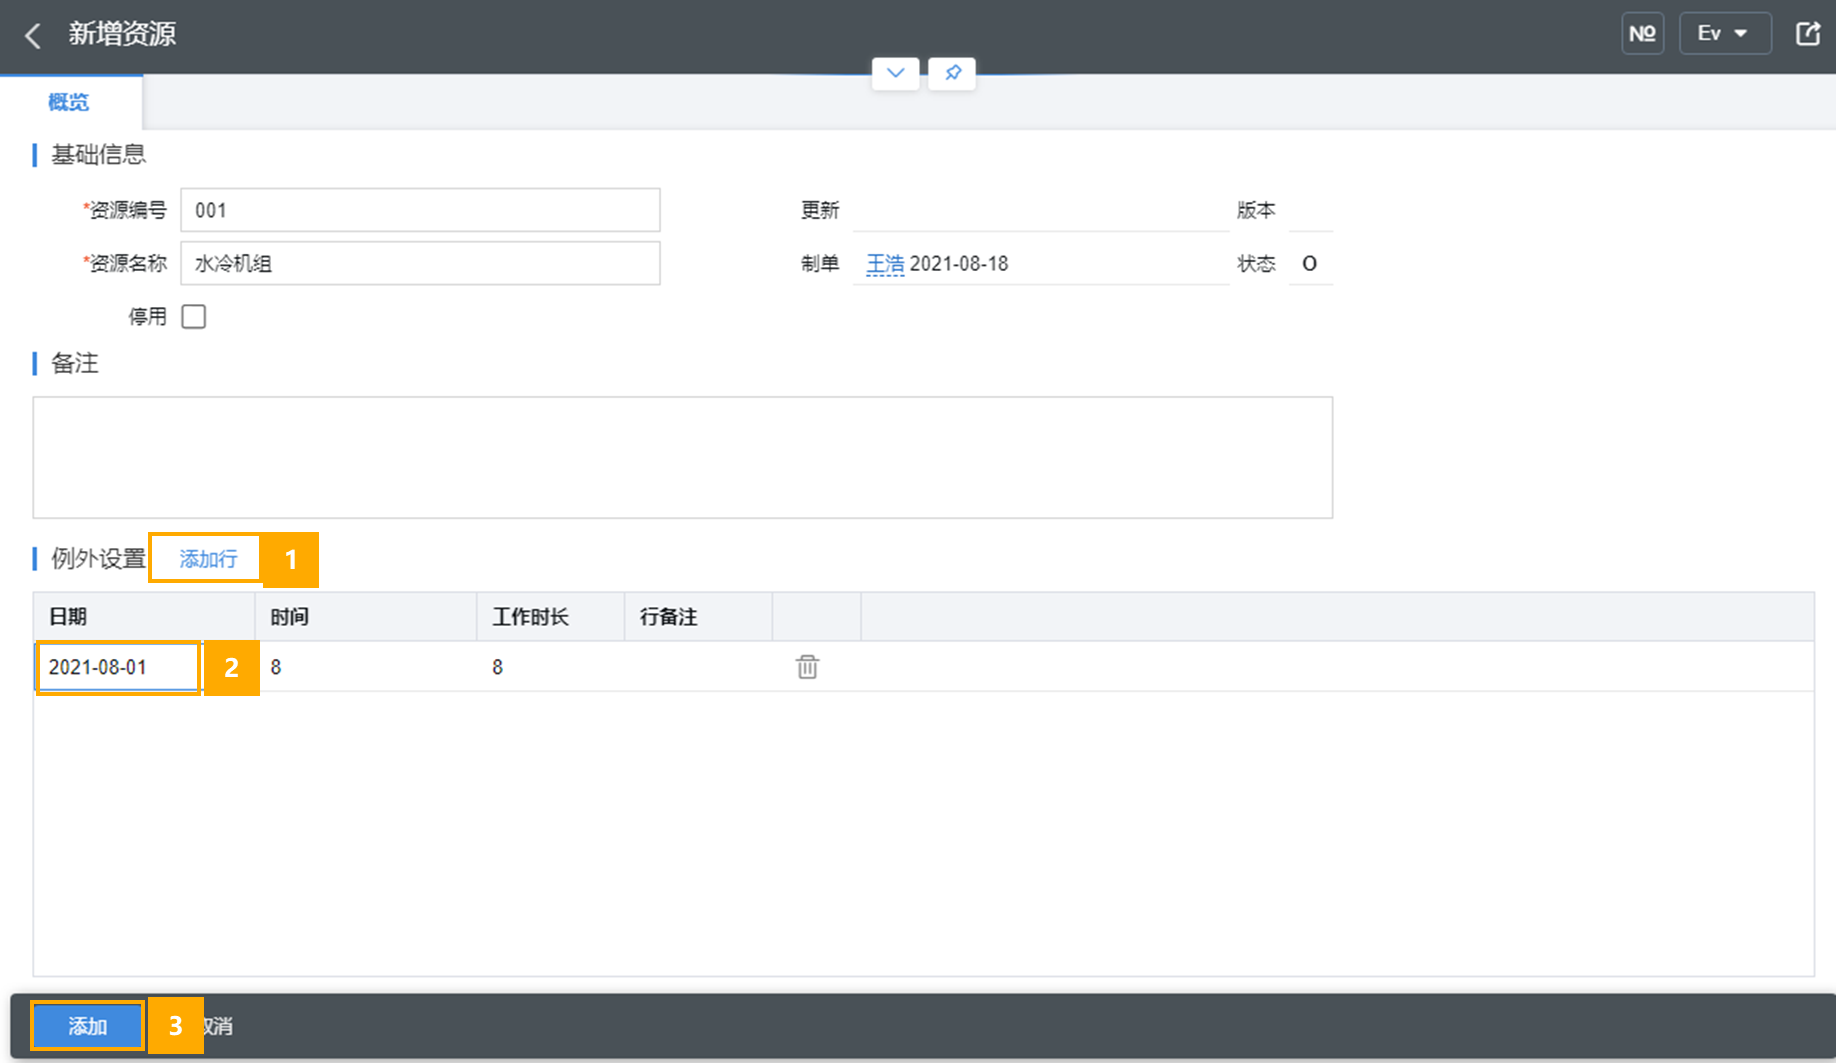Click the 2021-08-18 creation date text
This screenshot has height=1063, width=1836.
tap(959, 264)
